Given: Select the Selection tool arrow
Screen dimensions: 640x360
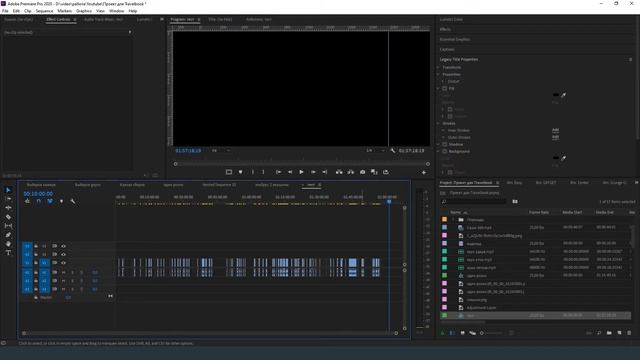Looking at the screenshot, I should pyautogui.click(x=8, y=190).
